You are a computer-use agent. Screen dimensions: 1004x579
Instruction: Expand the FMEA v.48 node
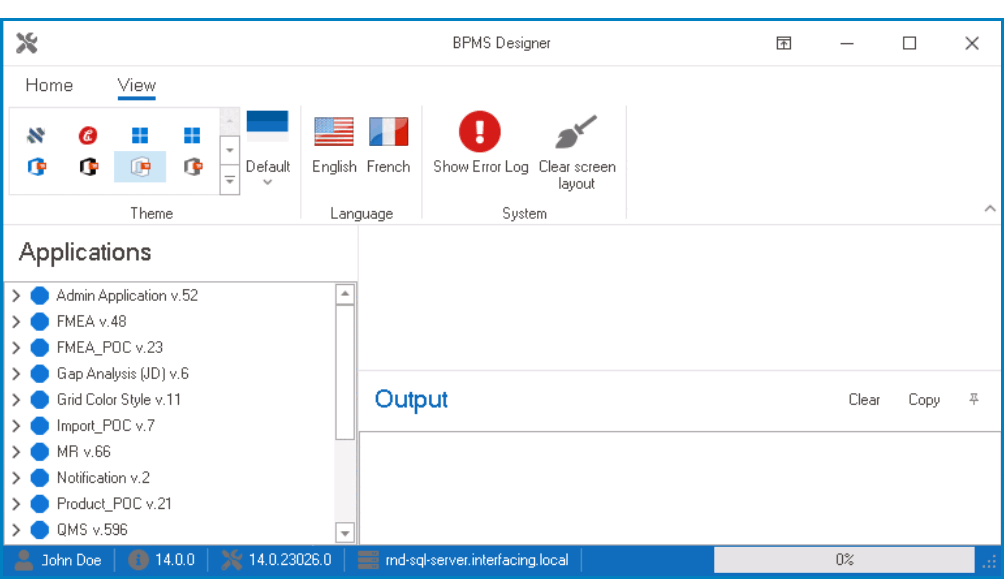pyautogui.click(x=17, y=322)
